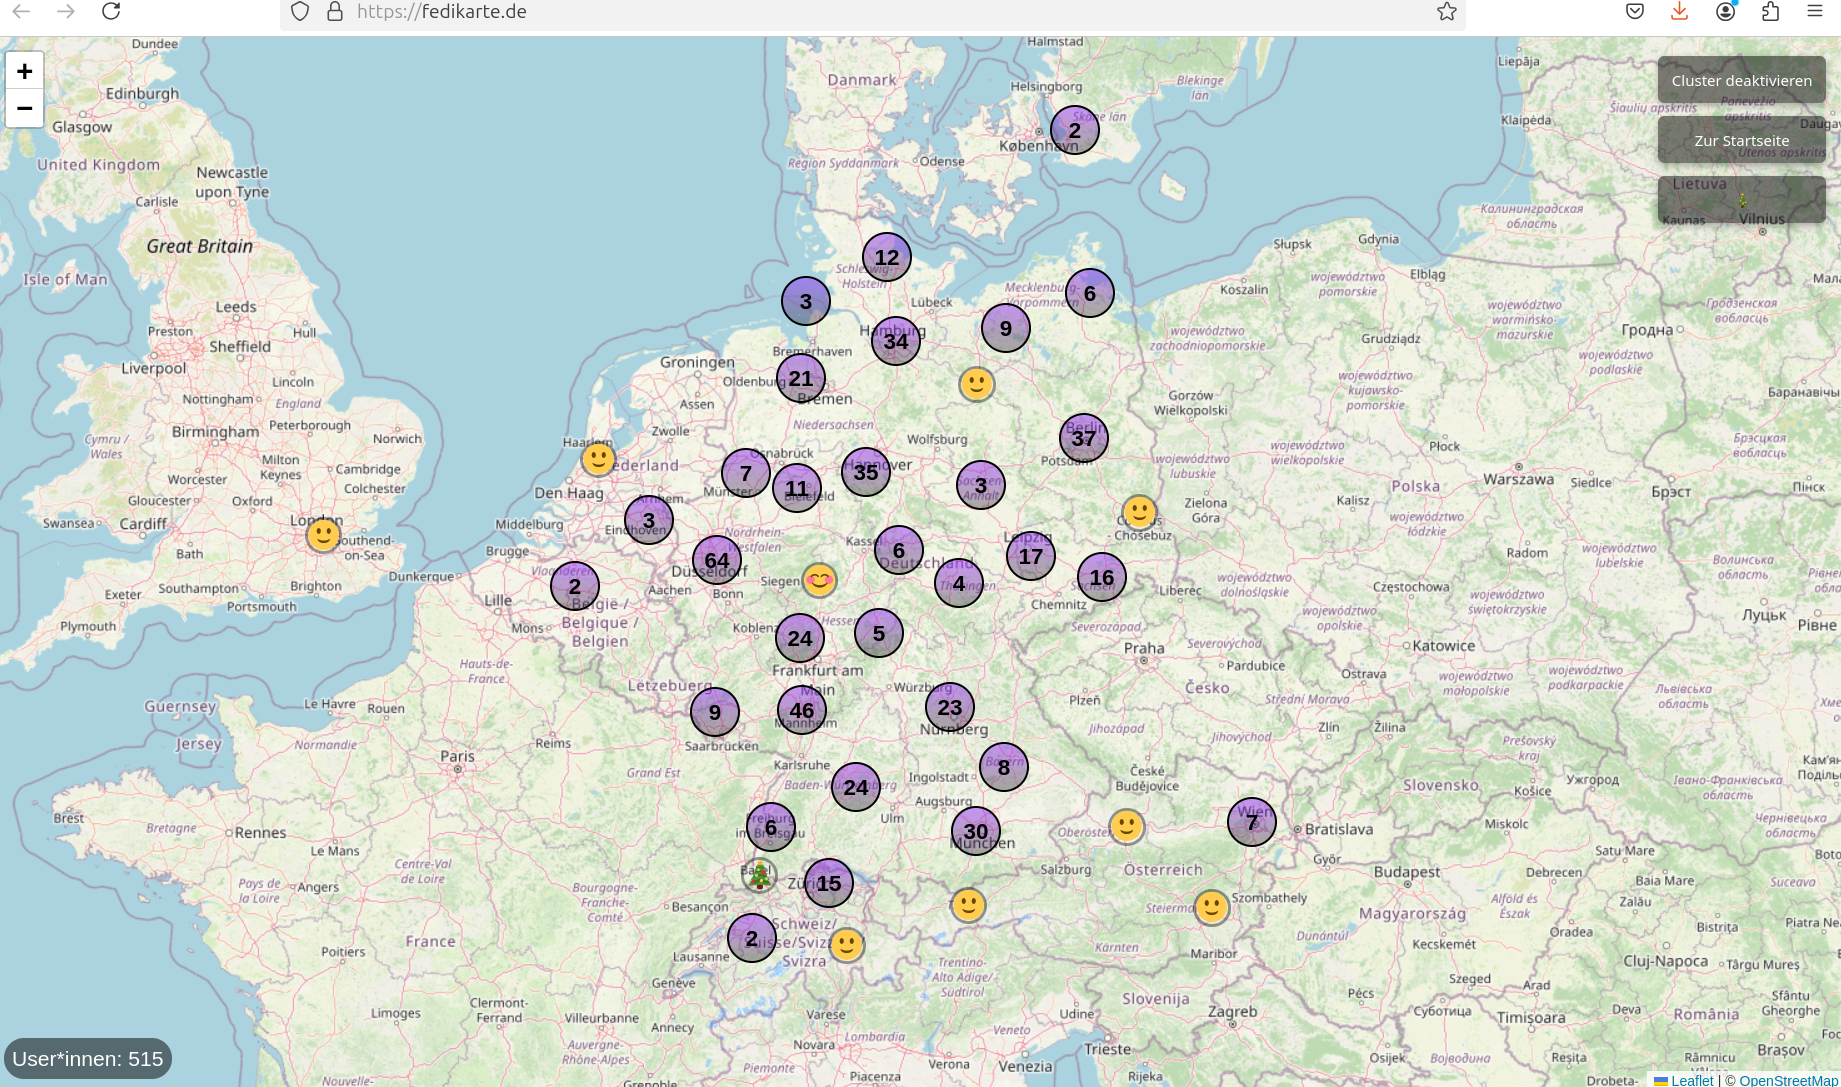This screenshot has width=1841, height=1087.
Task: Open cluster 6 at Freiburg
Action: tap(771, 827)
